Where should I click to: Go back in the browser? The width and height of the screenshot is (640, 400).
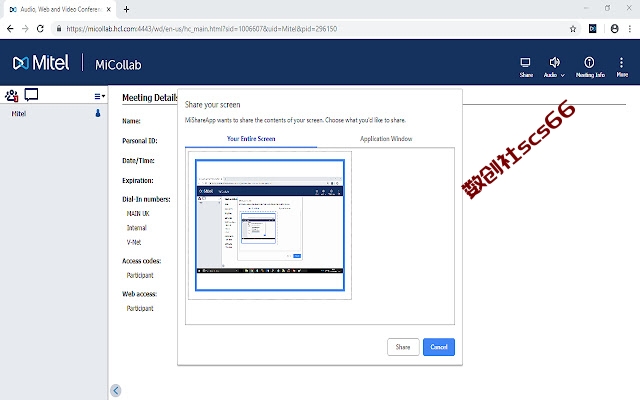[10, 29]
